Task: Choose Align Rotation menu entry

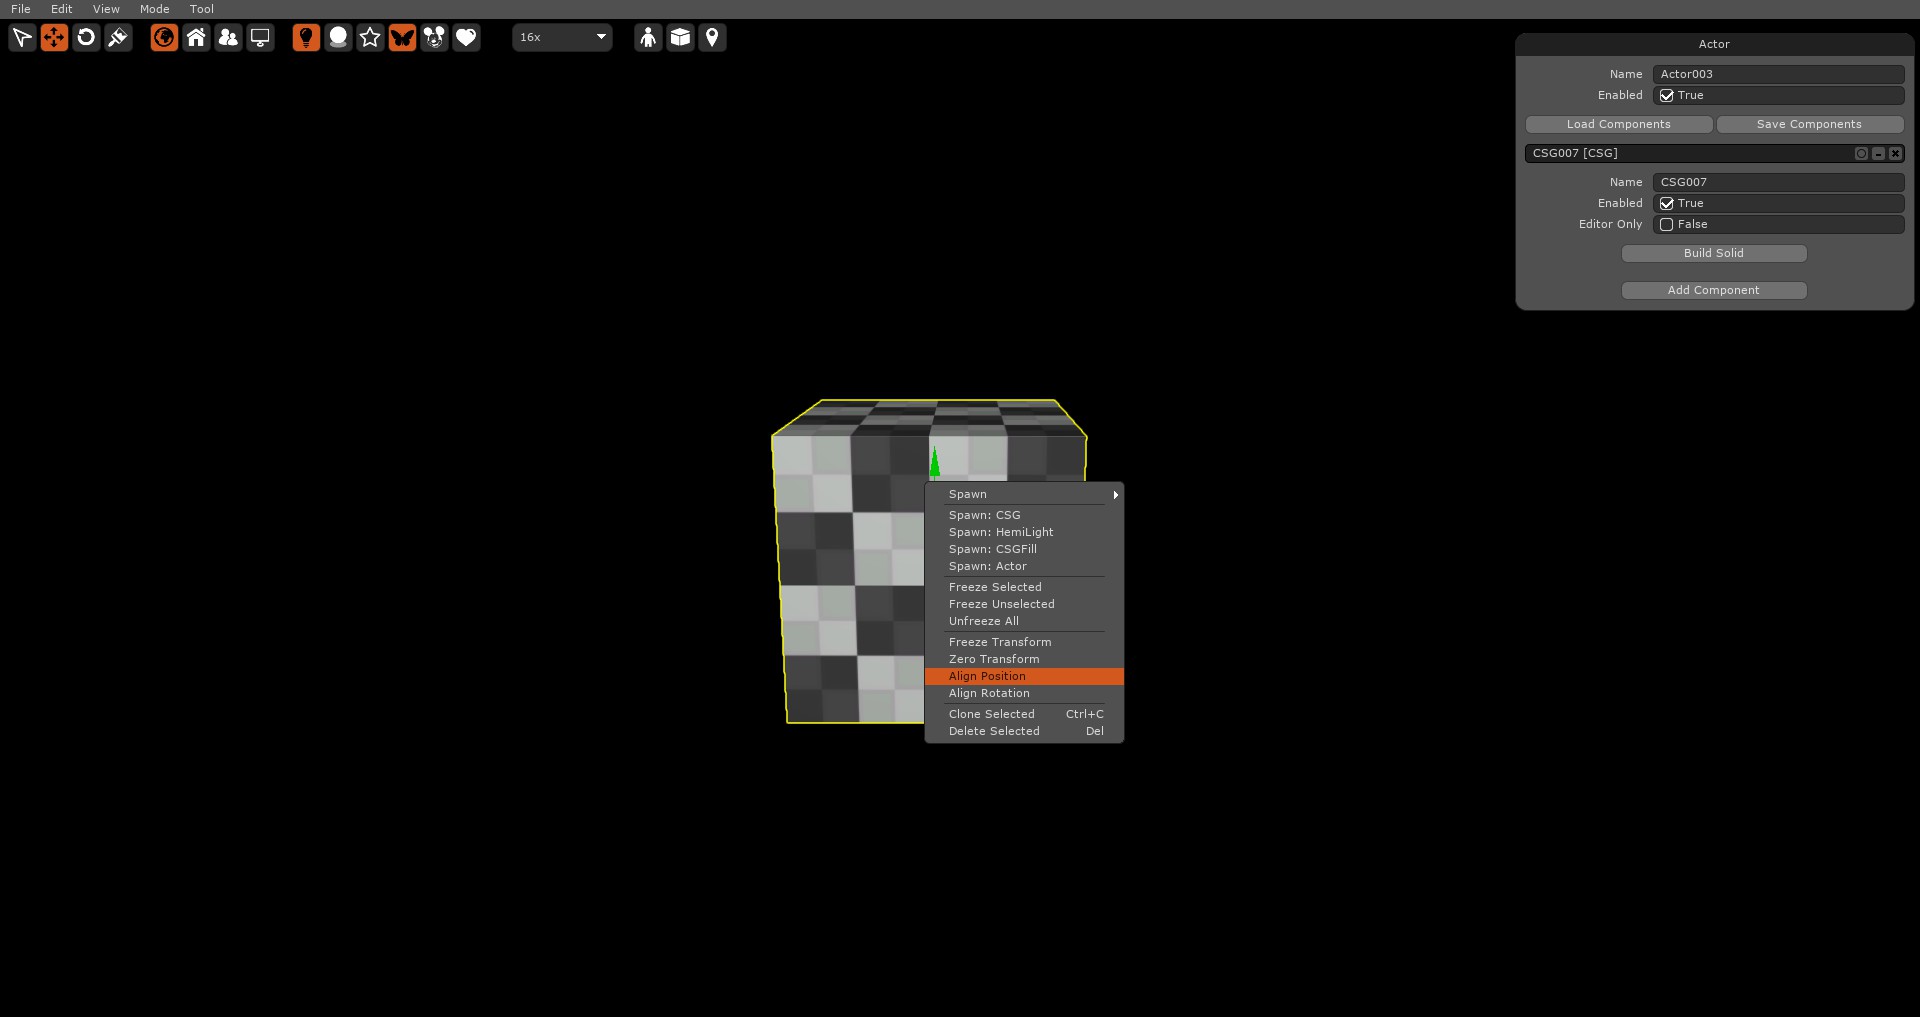Action: click(x=1024, y=694)
